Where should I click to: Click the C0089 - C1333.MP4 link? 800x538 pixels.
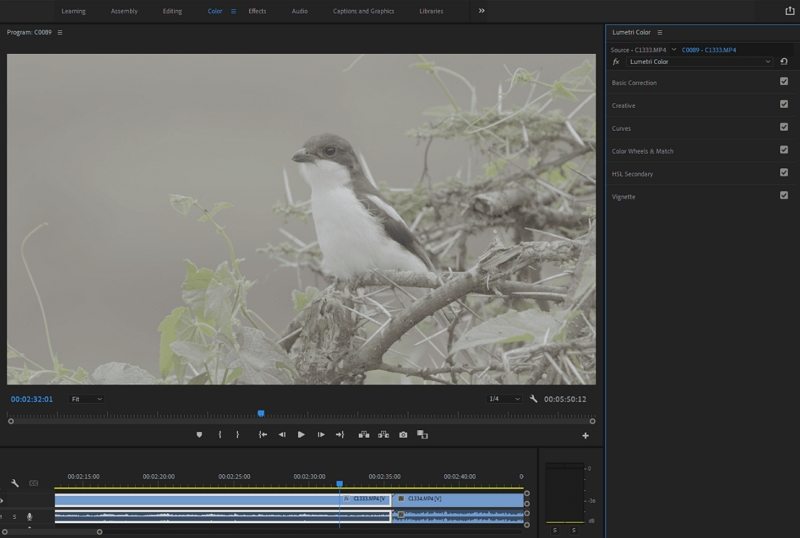[709, 50]
